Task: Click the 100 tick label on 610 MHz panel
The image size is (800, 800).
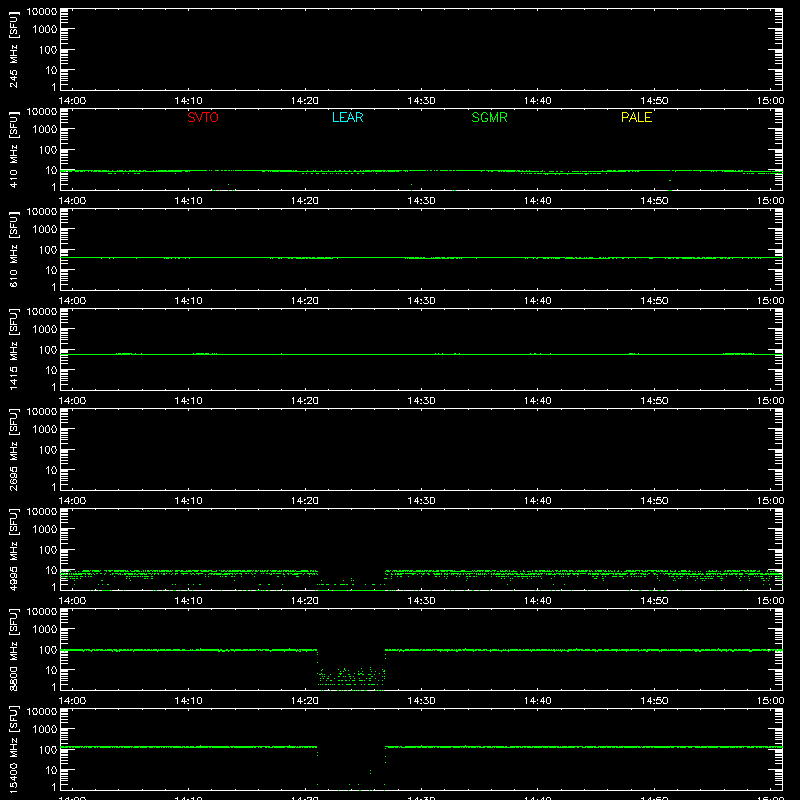Action: (48, 250)
